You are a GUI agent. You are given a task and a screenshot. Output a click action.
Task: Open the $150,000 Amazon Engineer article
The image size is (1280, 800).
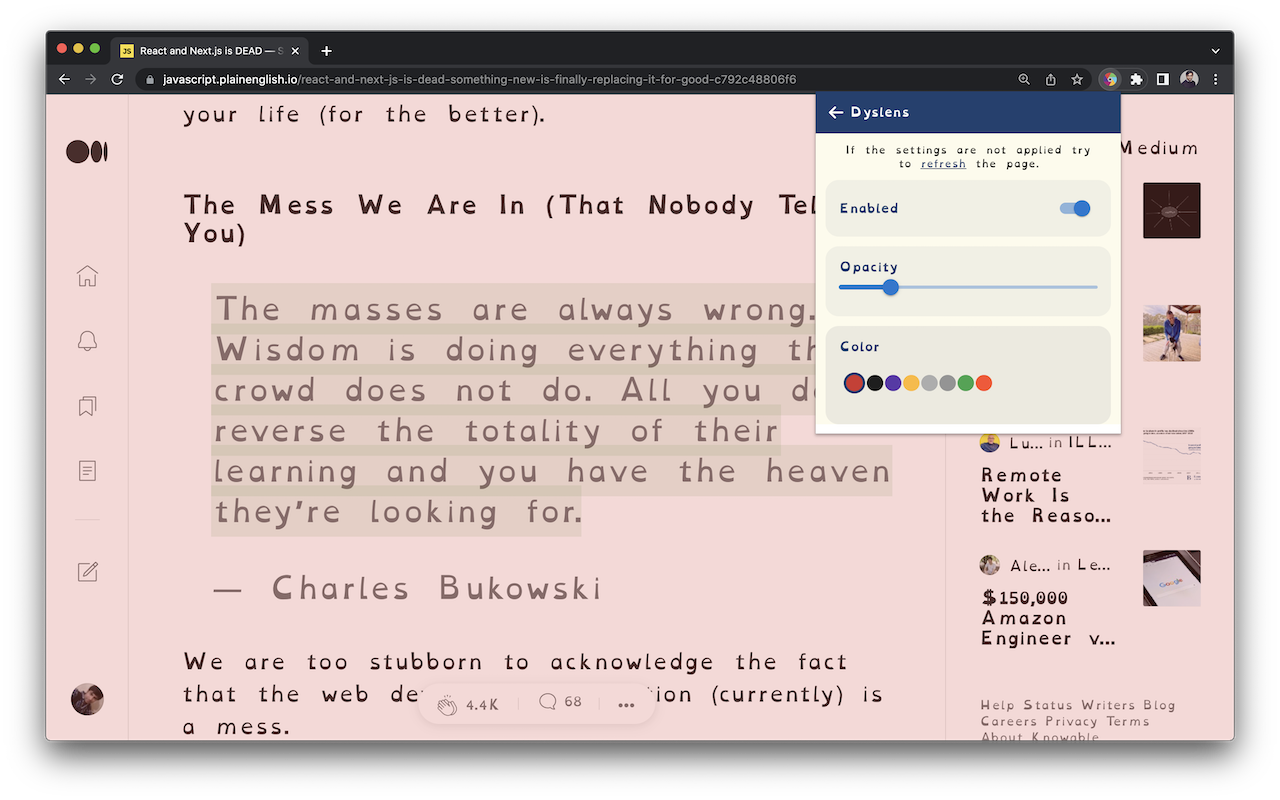[x=1048, y=618]
